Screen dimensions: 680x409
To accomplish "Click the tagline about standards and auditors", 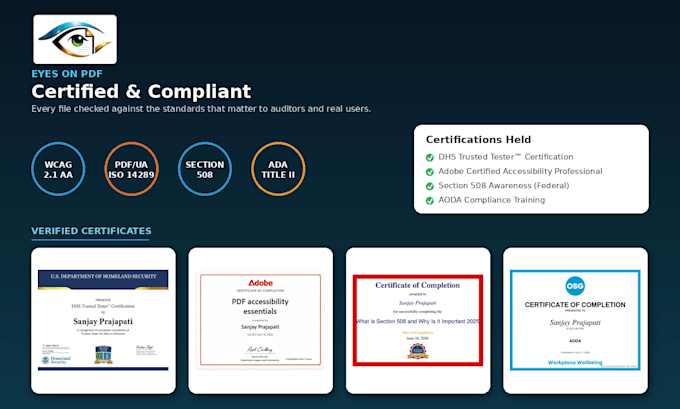I will click(201, 109).
